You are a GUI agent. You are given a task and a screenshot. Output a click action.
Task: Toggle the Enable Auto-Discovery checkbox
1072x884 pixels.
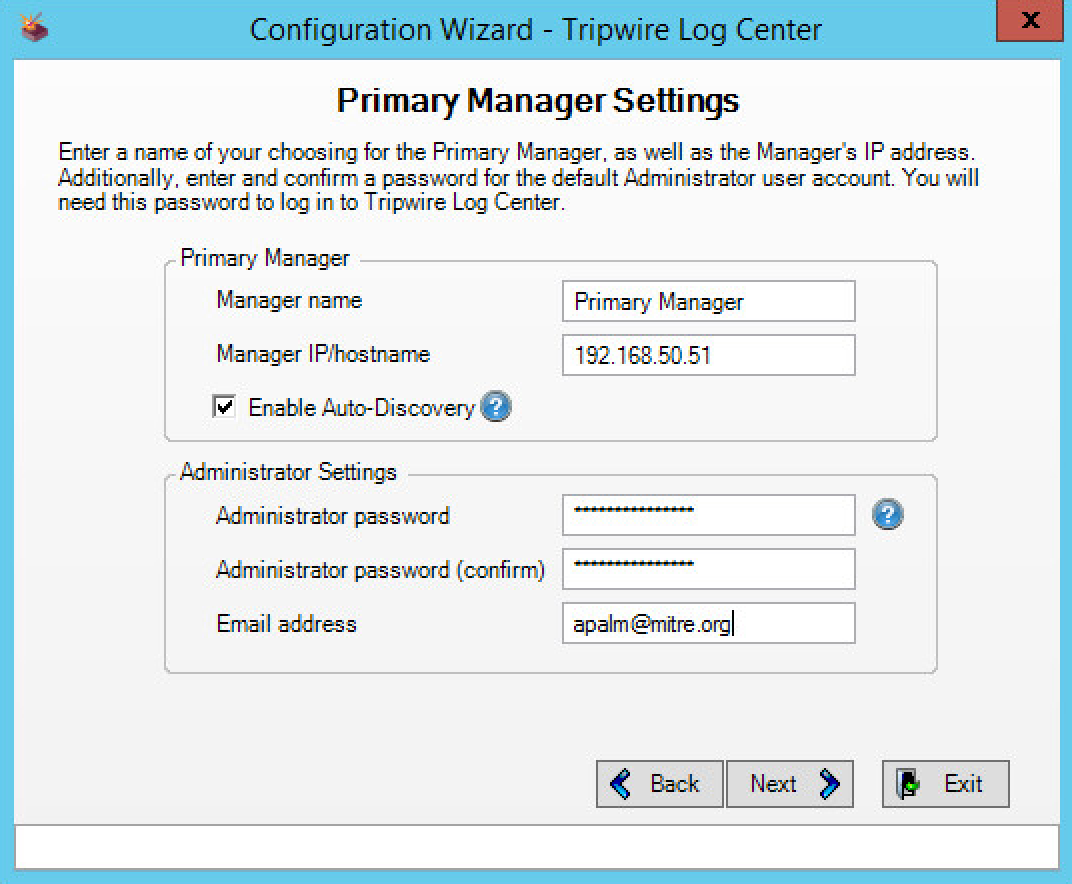(x=224, y=407)
